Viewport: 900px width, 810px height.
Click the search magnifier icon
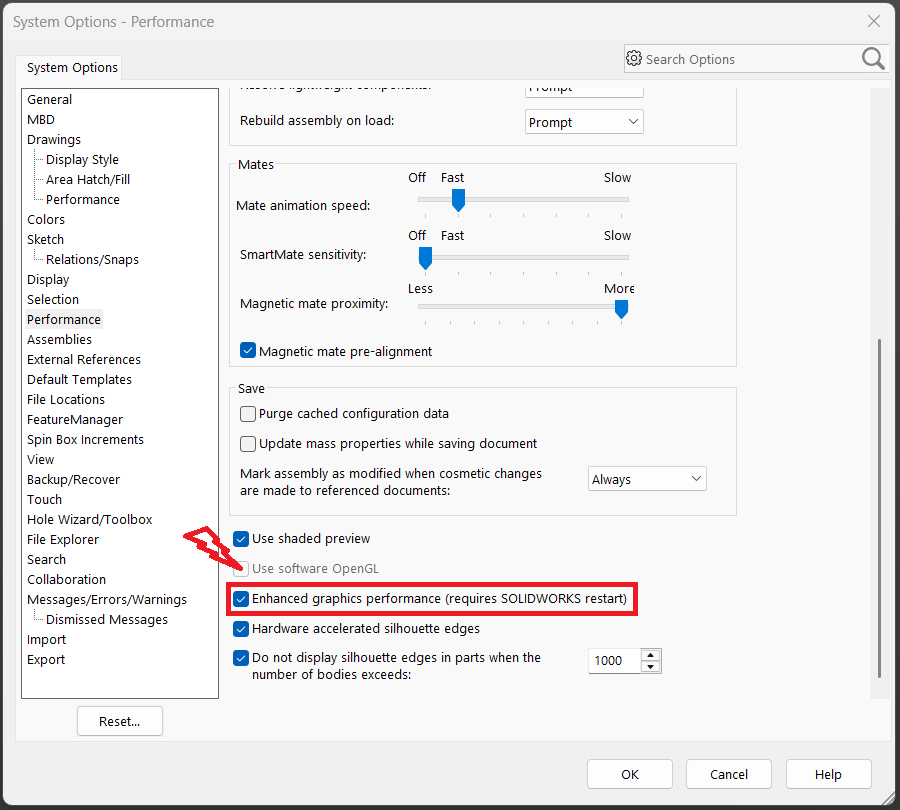click(872, 59)
